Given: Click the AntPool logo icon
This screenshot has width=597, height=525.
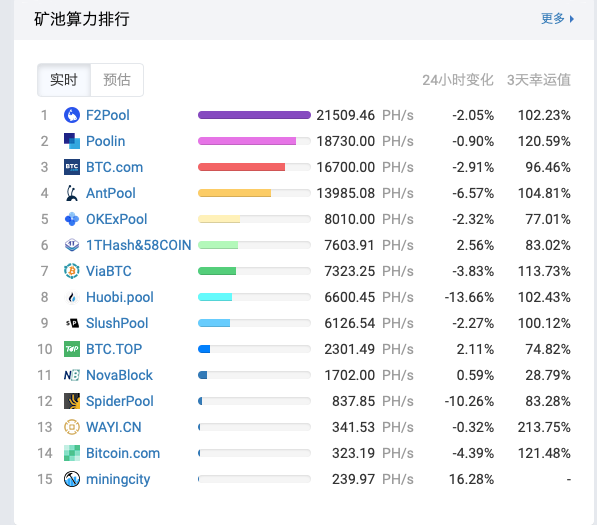Looking at the screenshot, I should [72, 193].
